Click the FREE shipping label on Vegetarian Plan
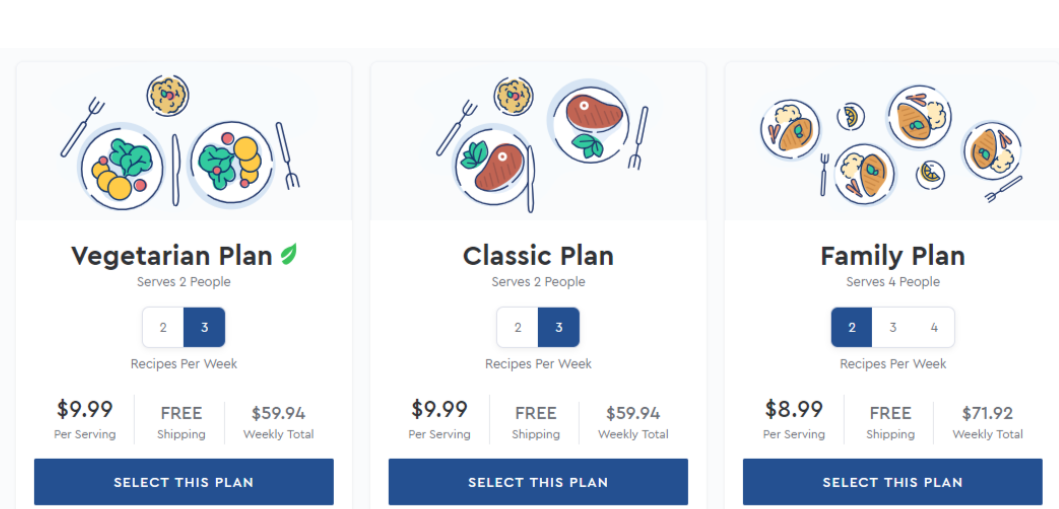Screen dimensions: 1059x509 (x=181, y=413)
